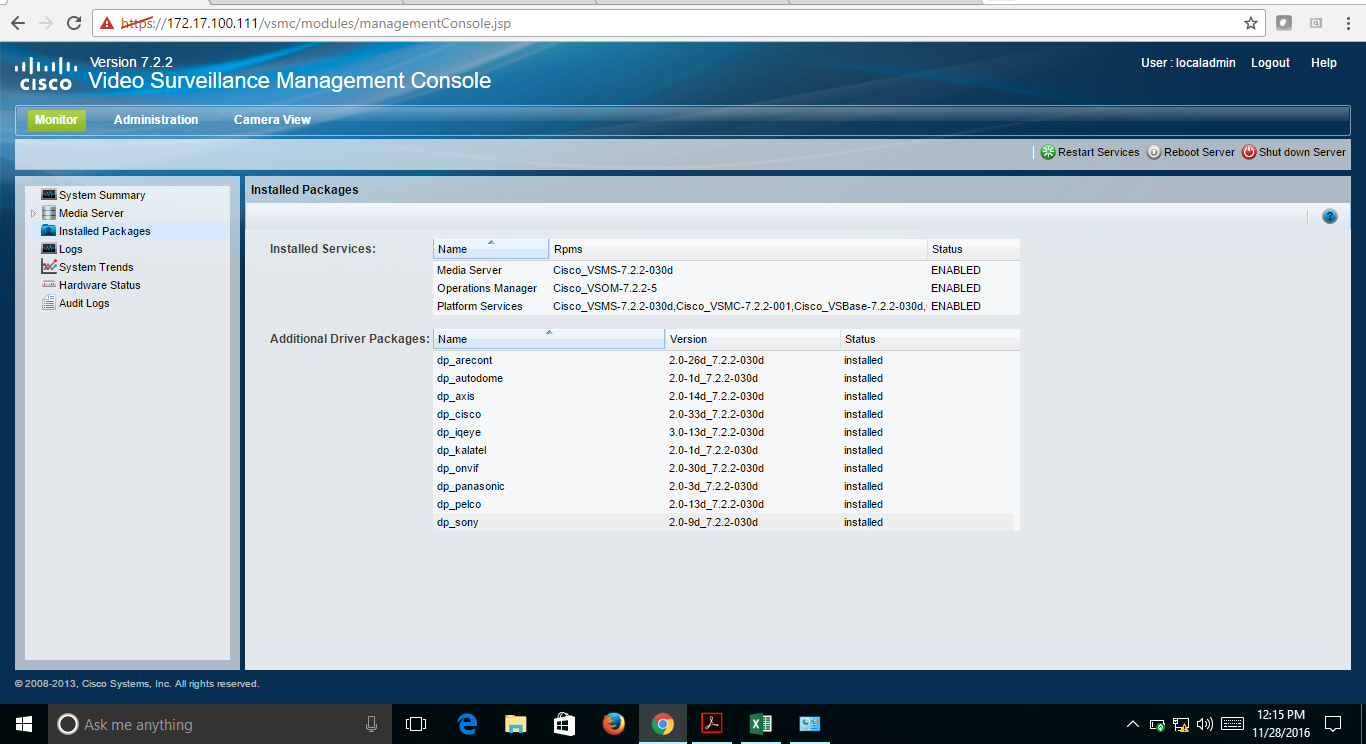Launch Microsoft Edge from taskbar
The image size is (1366, 744).
click(466, 724)
